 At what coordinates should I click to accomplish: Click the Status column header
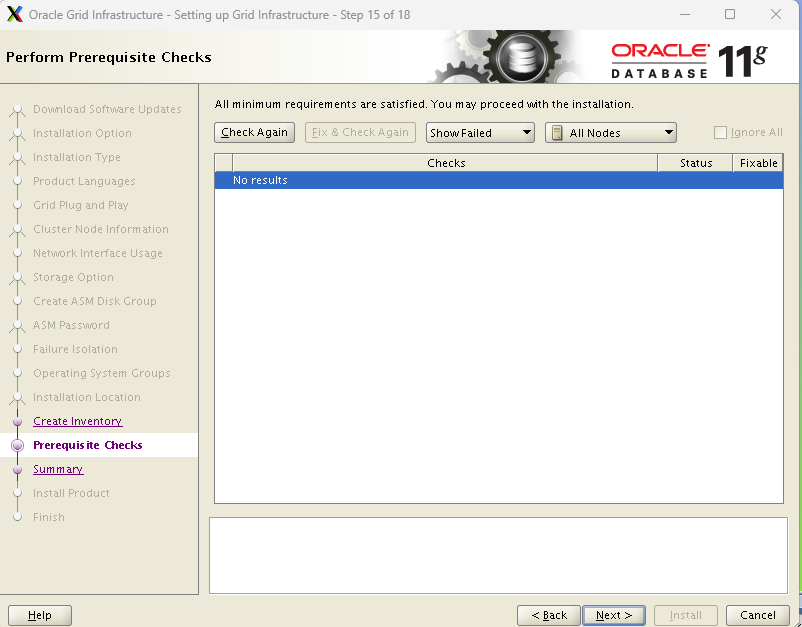(x=696, y=163)
